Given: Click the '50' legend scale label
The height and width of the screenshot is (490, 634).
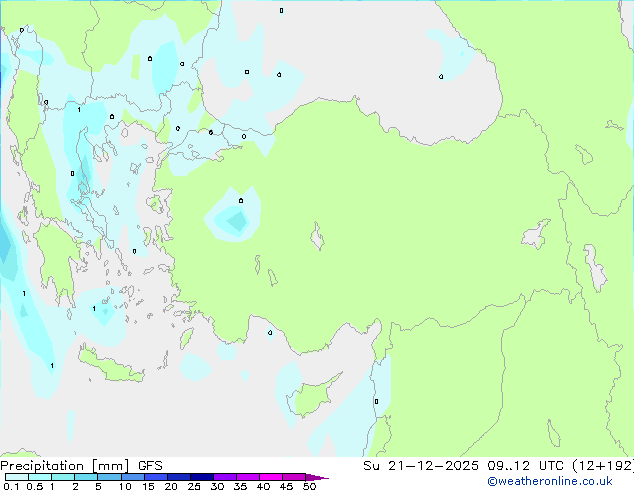Looking at the screenshot, I should pyautogui.click(x=309, y=486).
